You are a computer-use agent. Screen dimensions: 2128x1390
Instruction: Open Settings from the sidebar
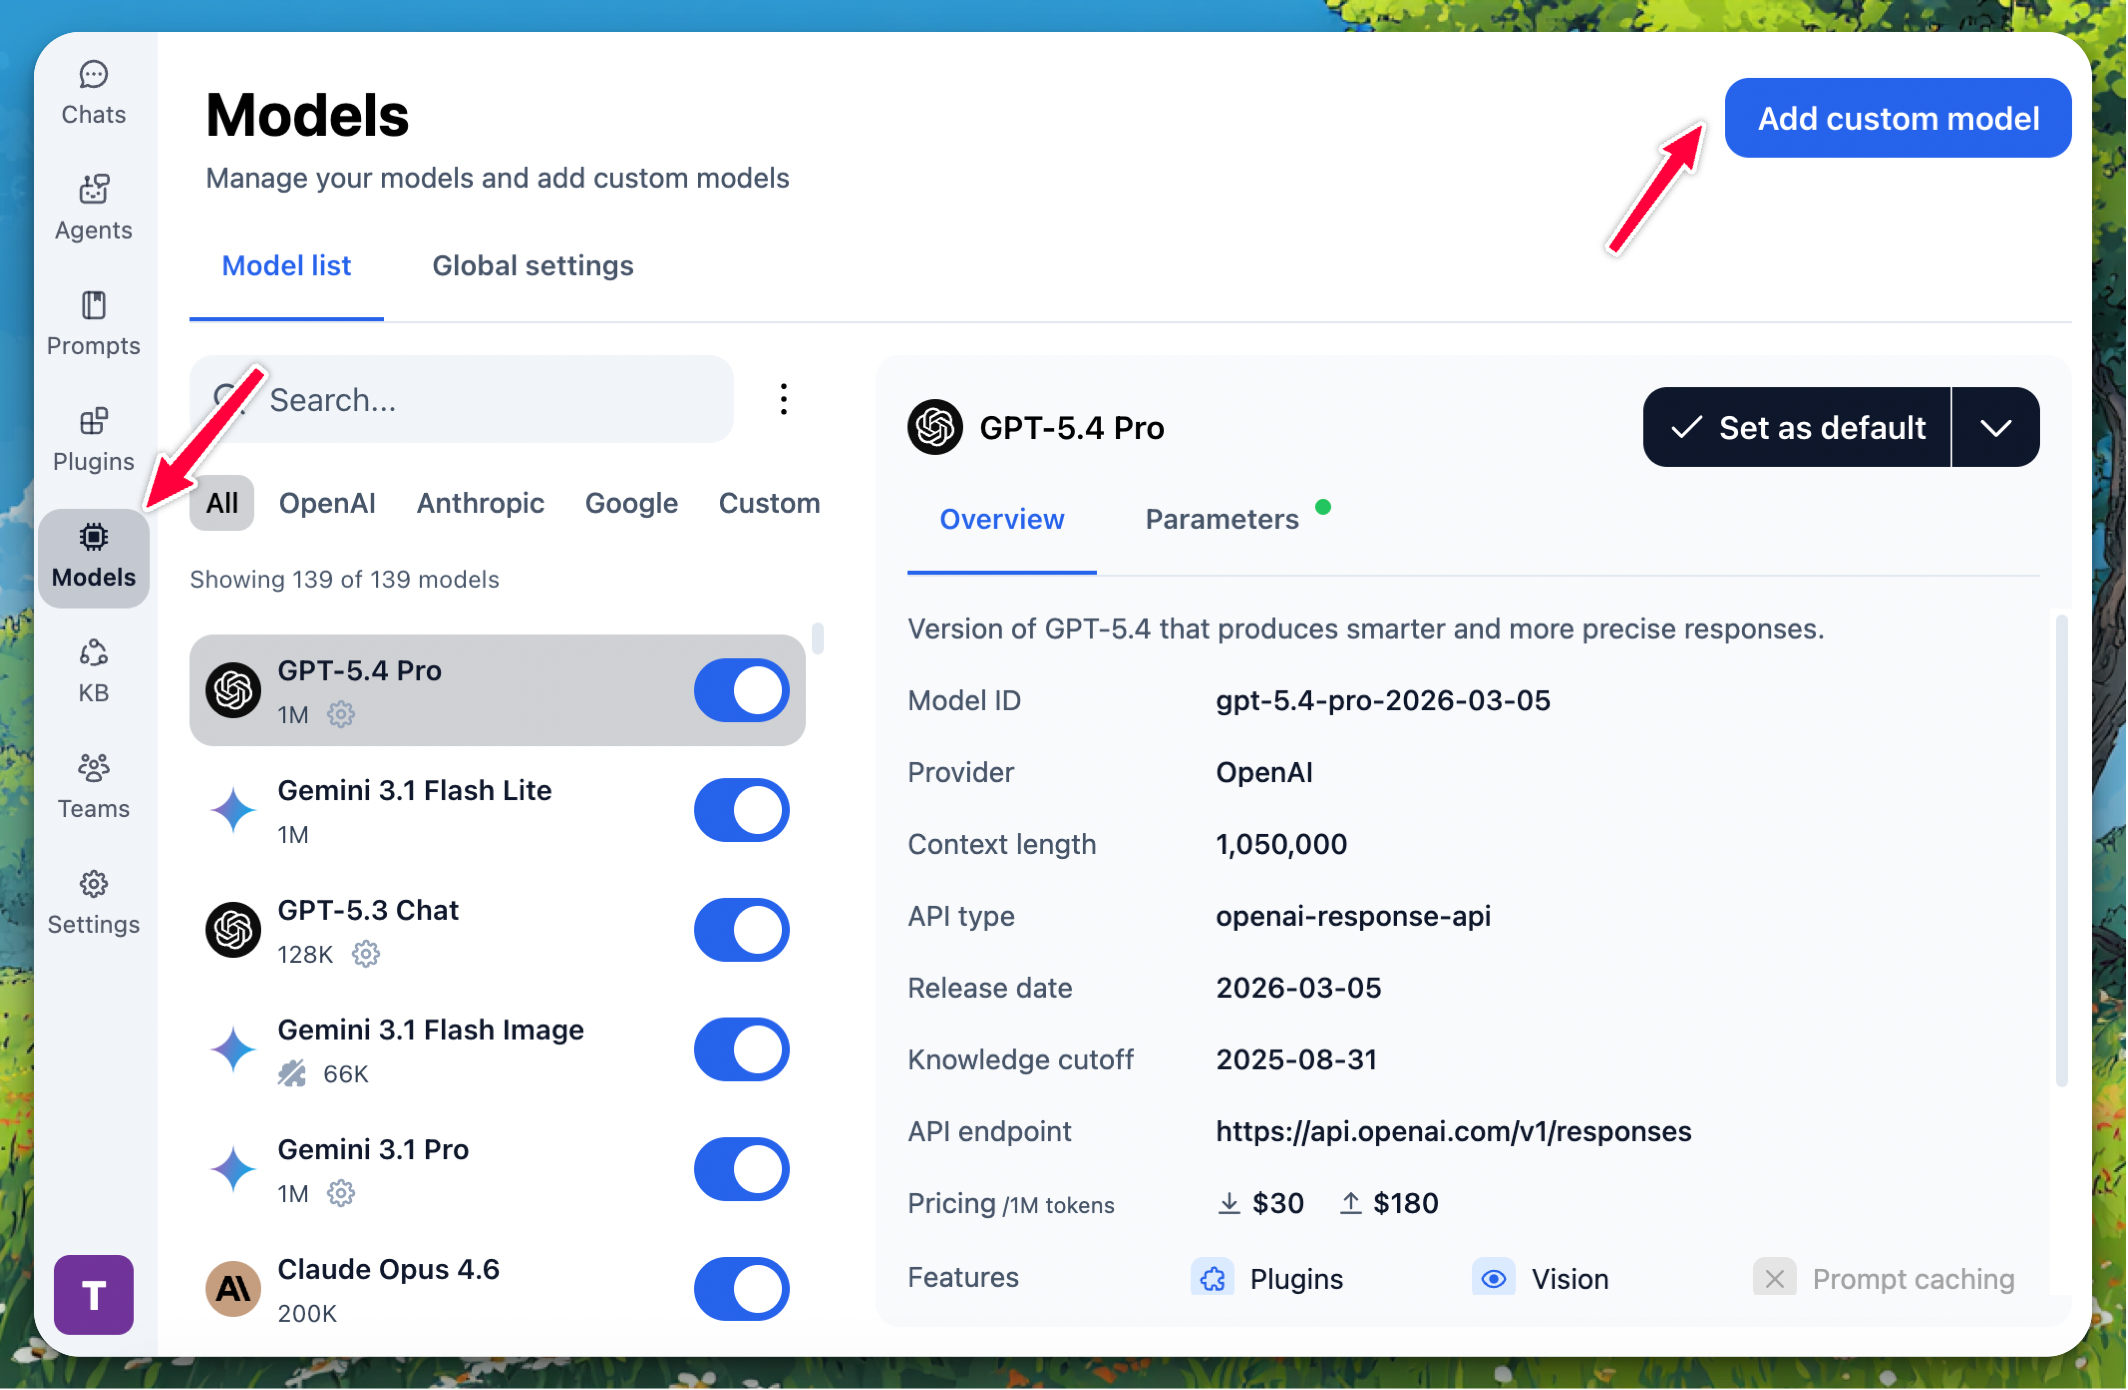(93, 903)
